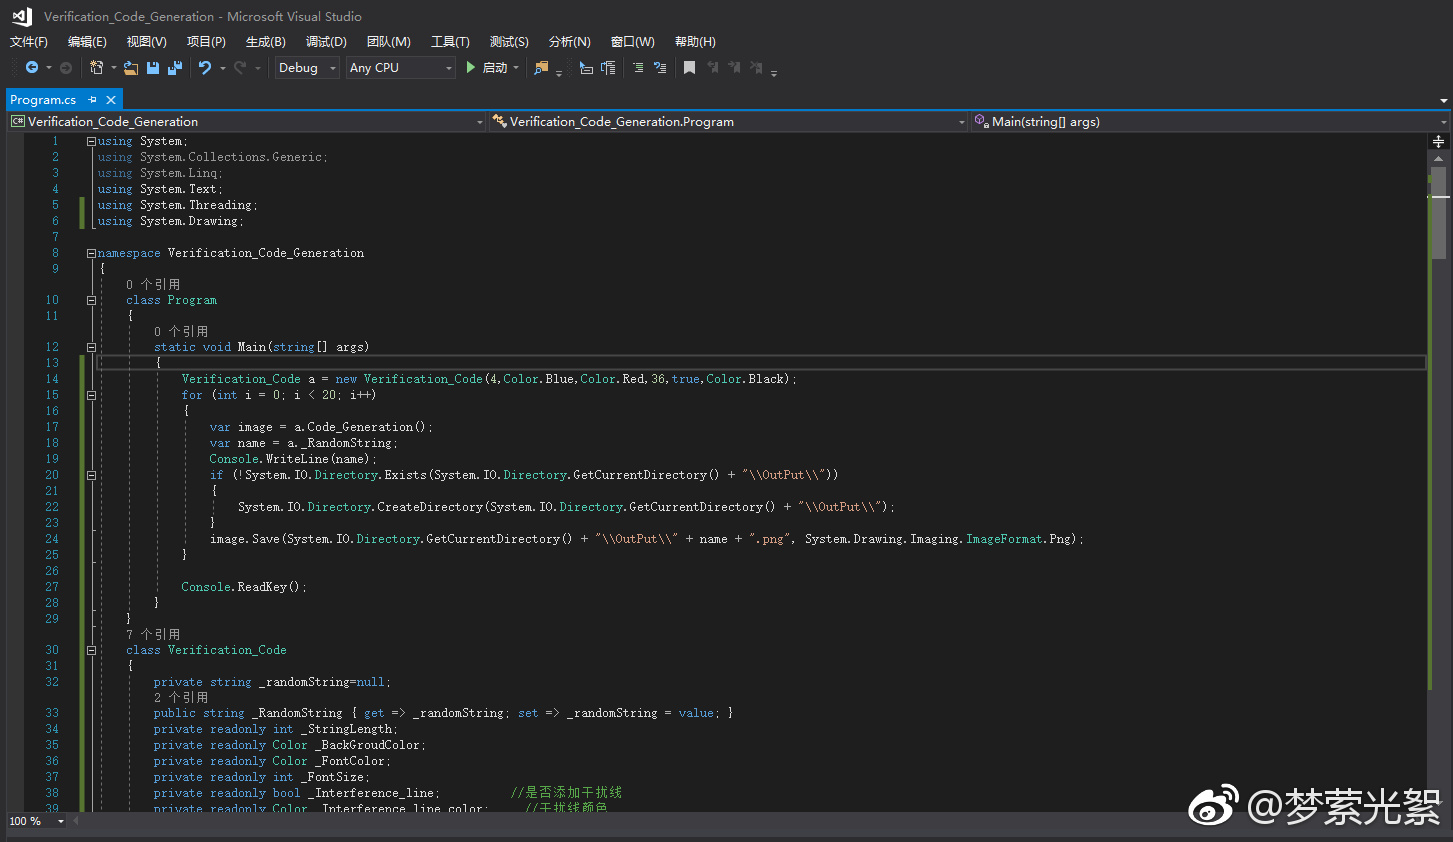Viewport: 1453px width, 842px height.
Task: Collapse the for loop code block
Action: click(91, 395)
